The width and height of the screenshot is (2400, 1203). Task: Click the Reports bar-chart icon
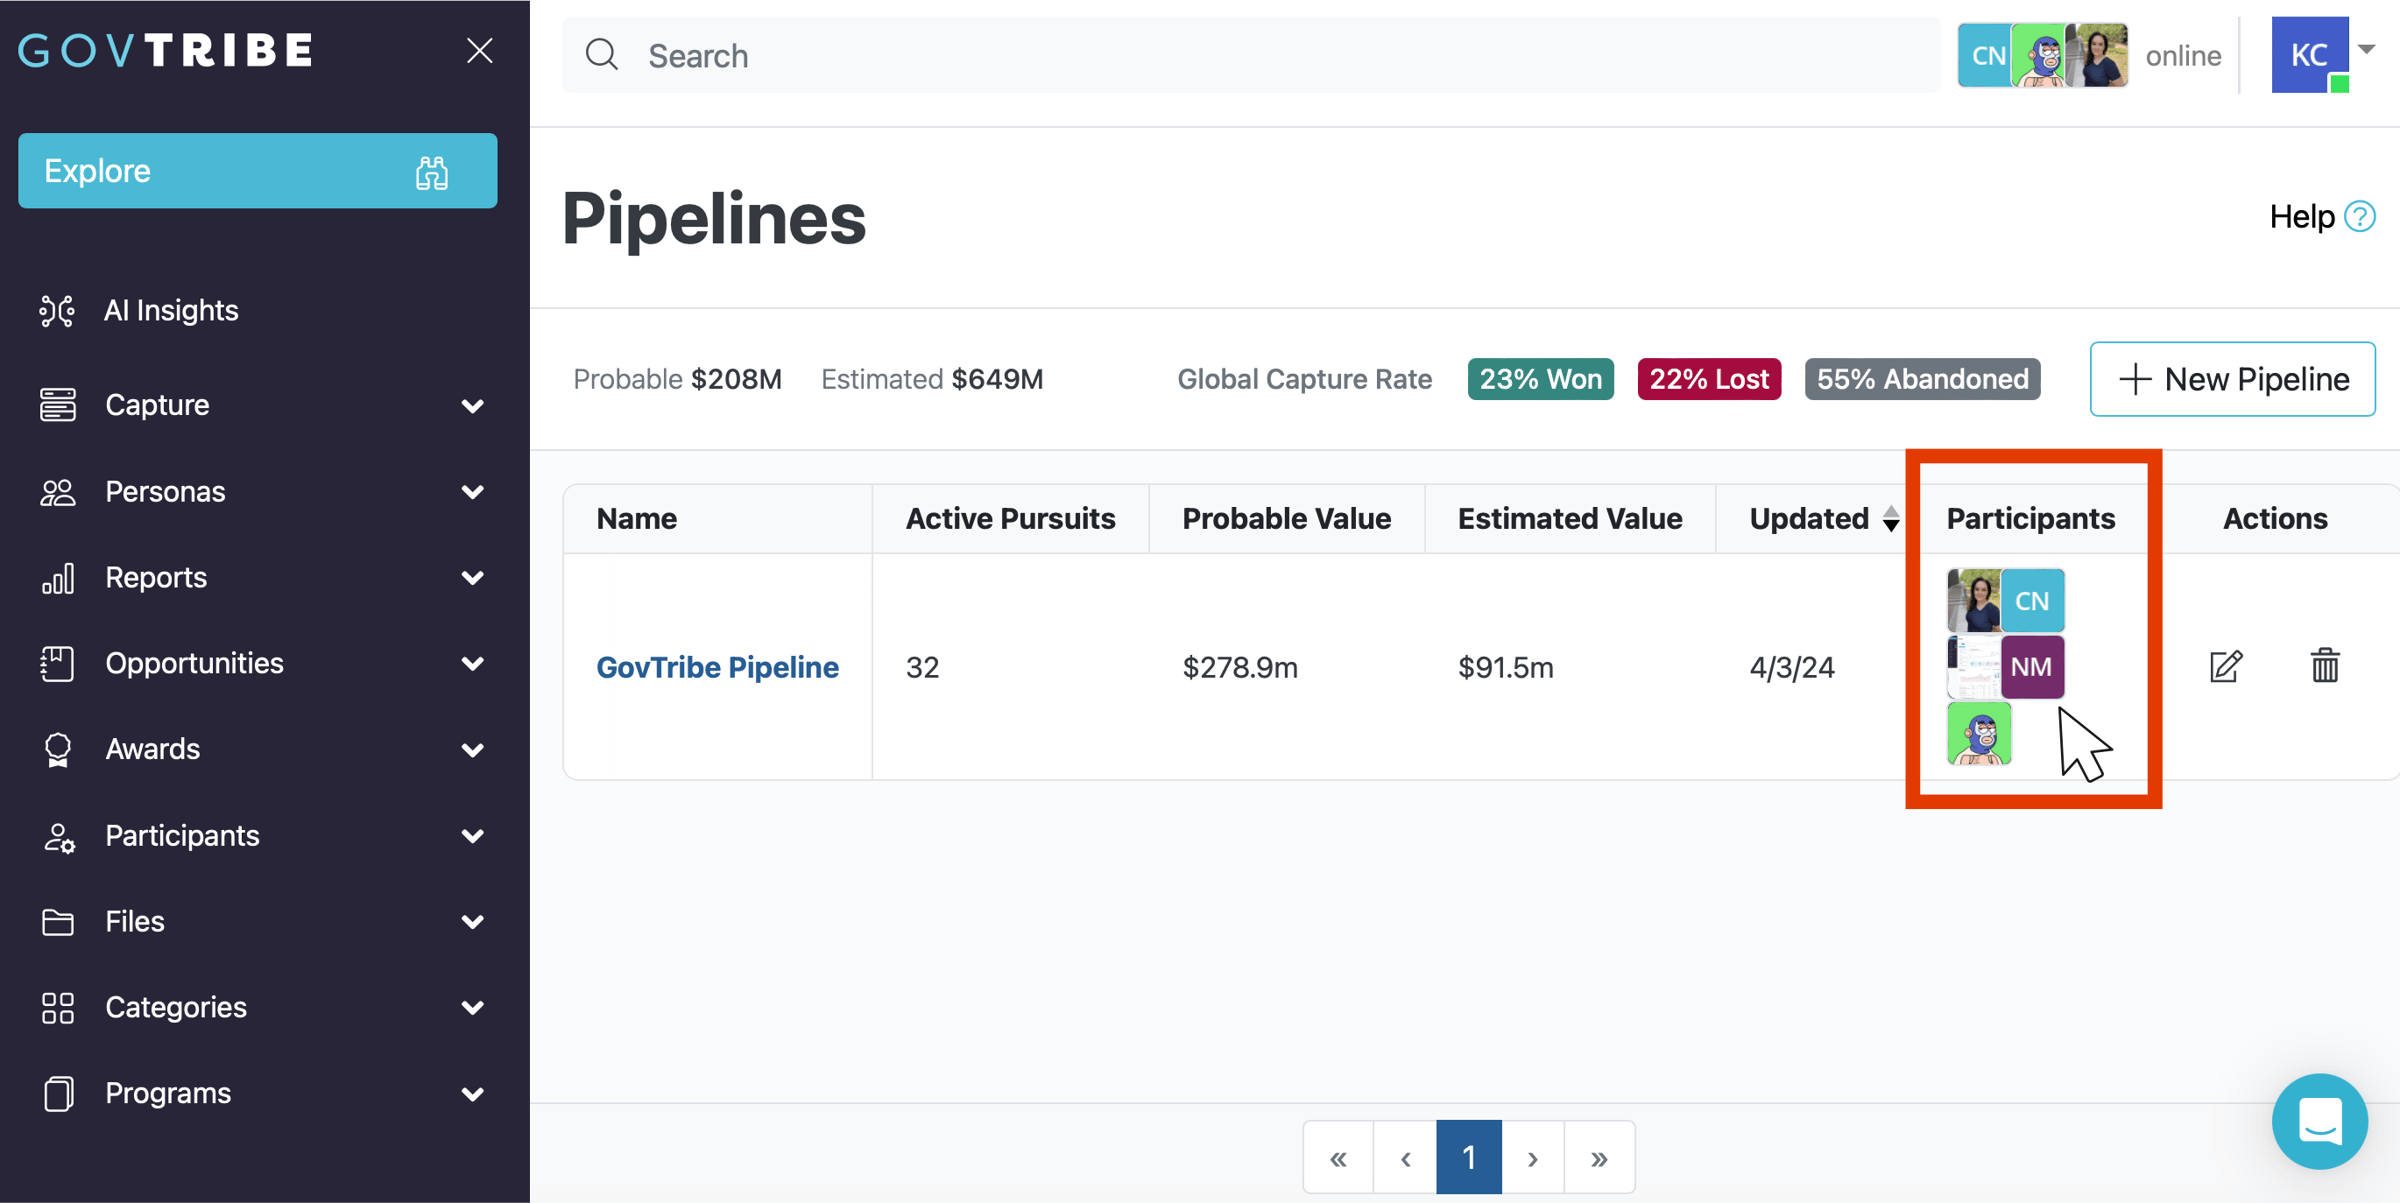pyautogui.click(x=57, y=577)
